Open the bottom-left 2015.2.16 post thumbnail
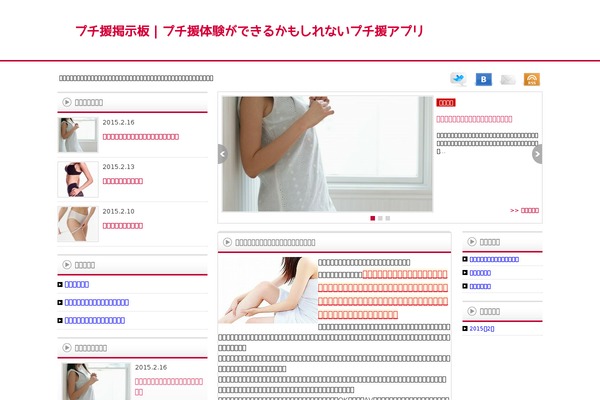The width and height of the screenshot is (600, 400). [x=96, y=381]
